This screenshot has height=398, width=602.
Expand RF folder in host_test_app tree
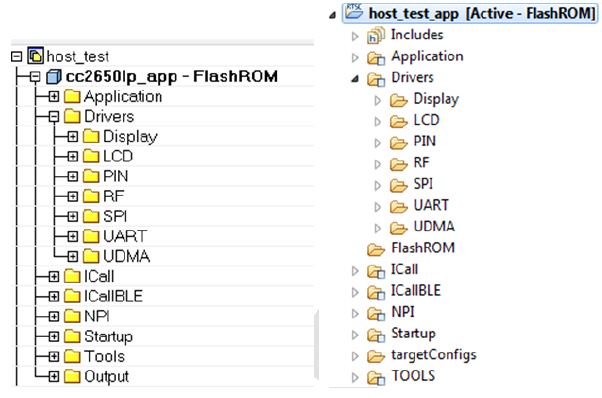click(x=378, y=164)
